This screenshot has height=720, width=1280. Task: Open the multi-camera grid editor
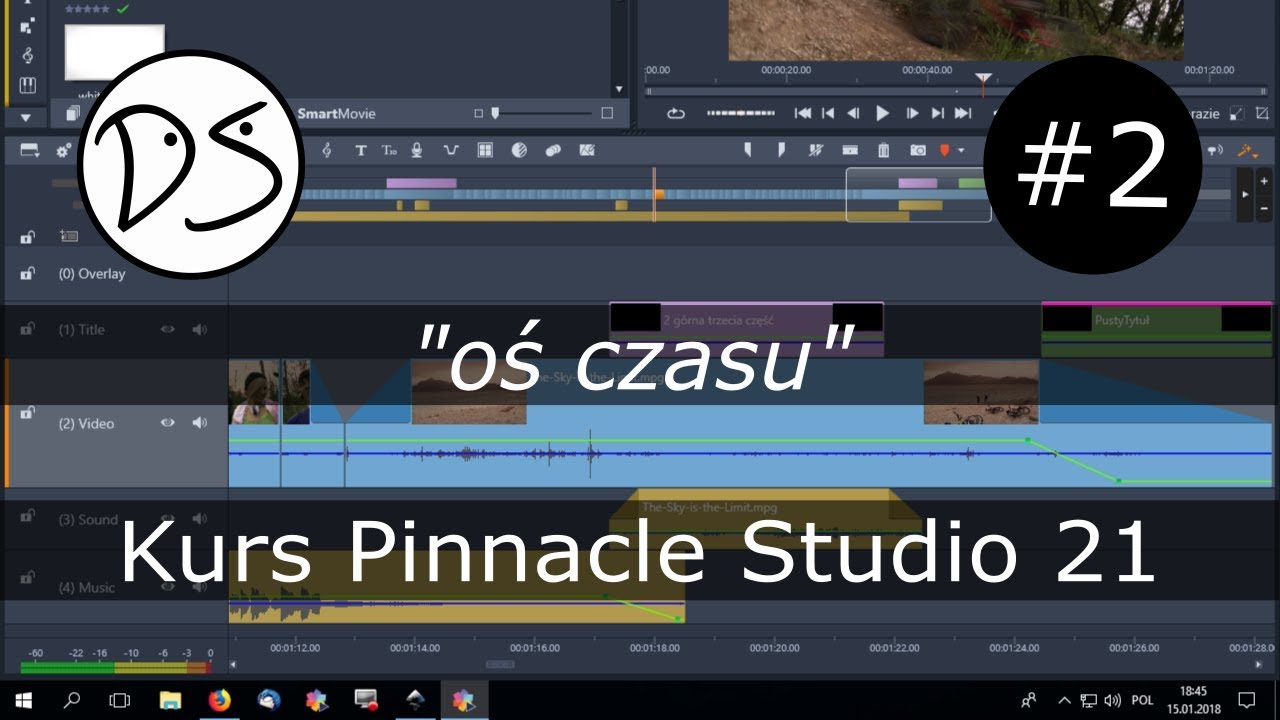pos(485,150)
